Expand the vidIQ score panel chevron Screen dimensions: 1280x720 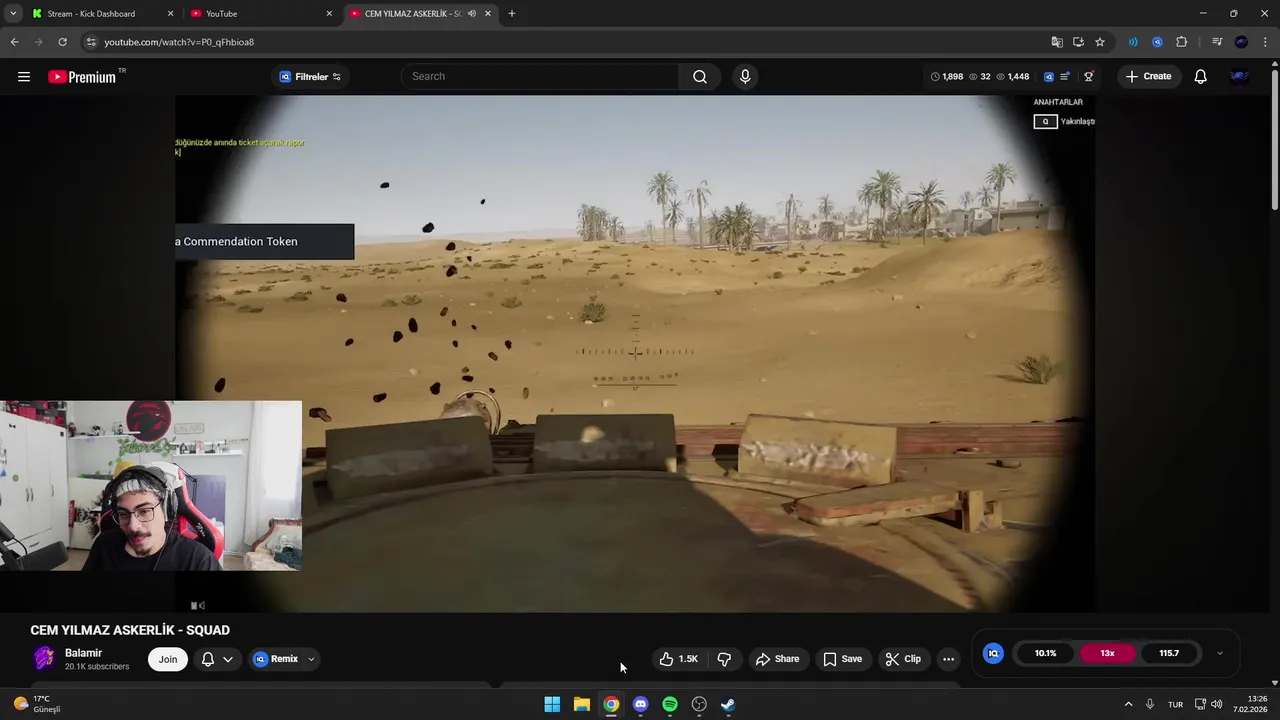[1219, 653]
